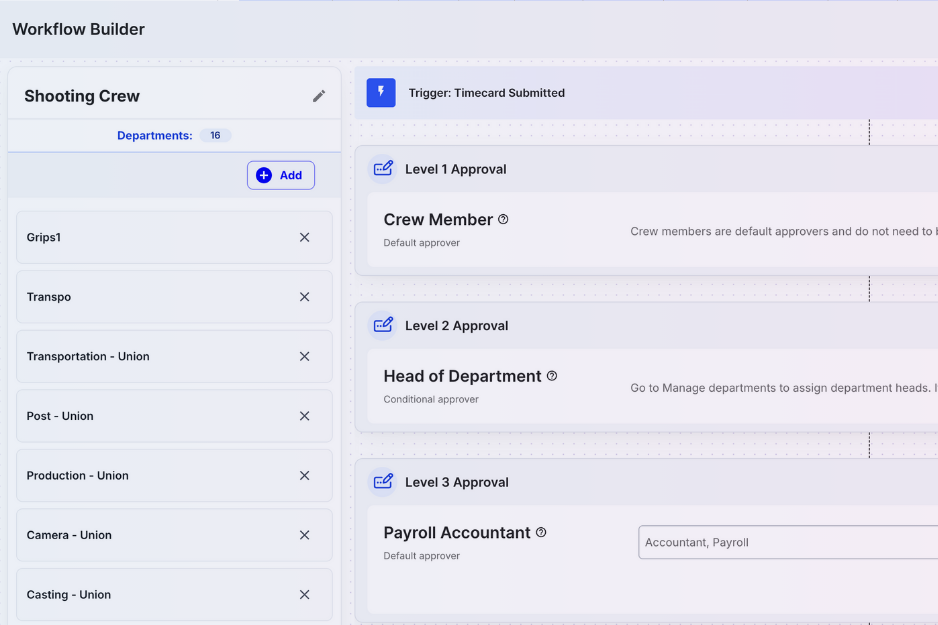Click help icon next to Payroll Accountant
Image resolution: width=938 pixels, height=625 pixels.
[x=541, y=533]
